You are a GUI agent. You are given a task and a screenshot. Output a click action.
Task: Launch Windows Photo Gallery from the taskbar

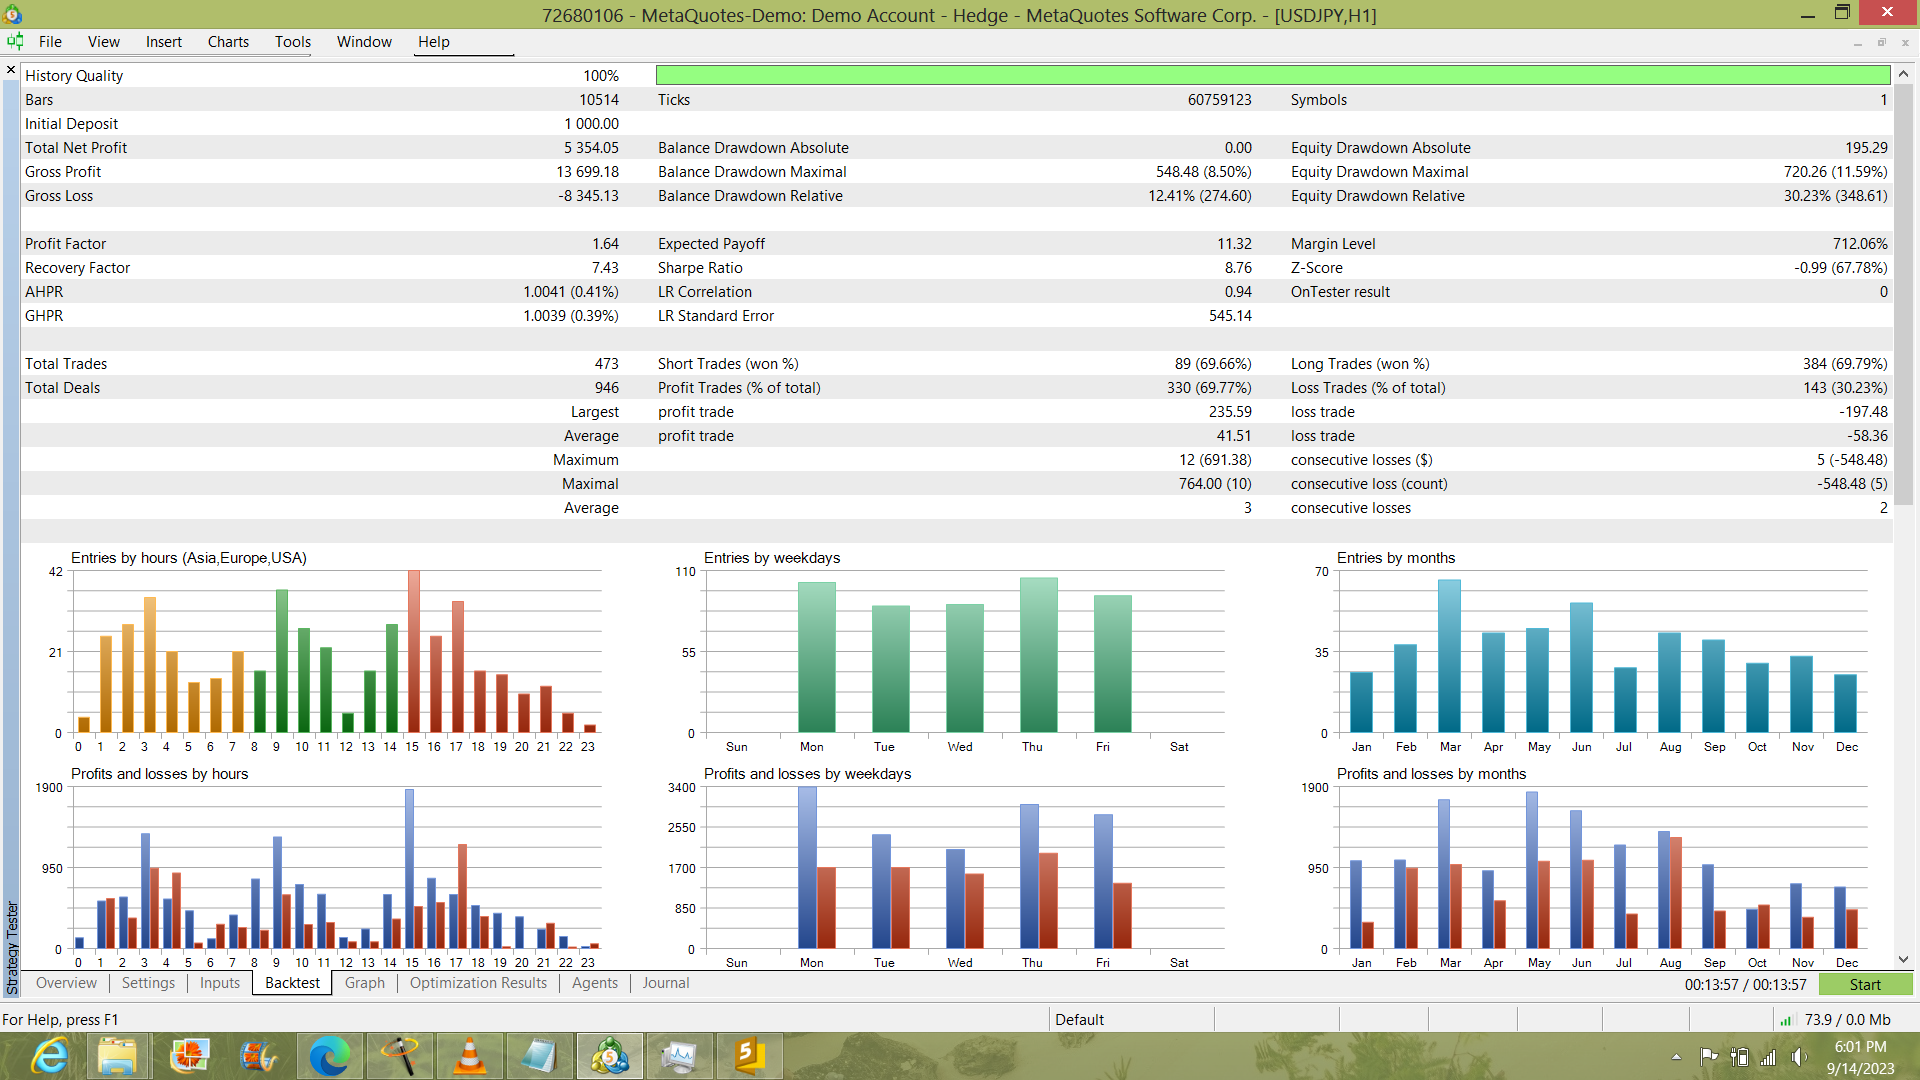(190, 1056)
